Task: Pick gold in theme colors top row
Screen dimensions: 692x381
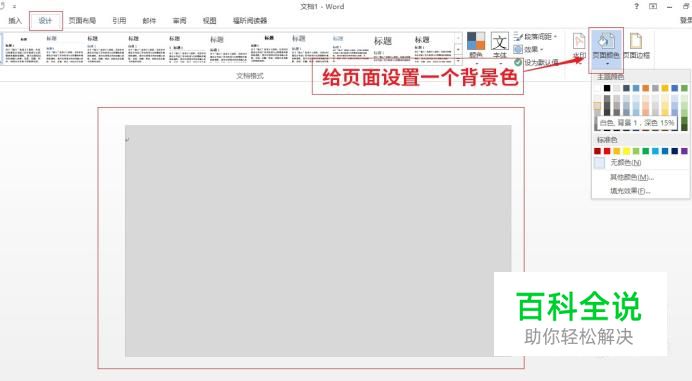Action: tap(665, 88)
